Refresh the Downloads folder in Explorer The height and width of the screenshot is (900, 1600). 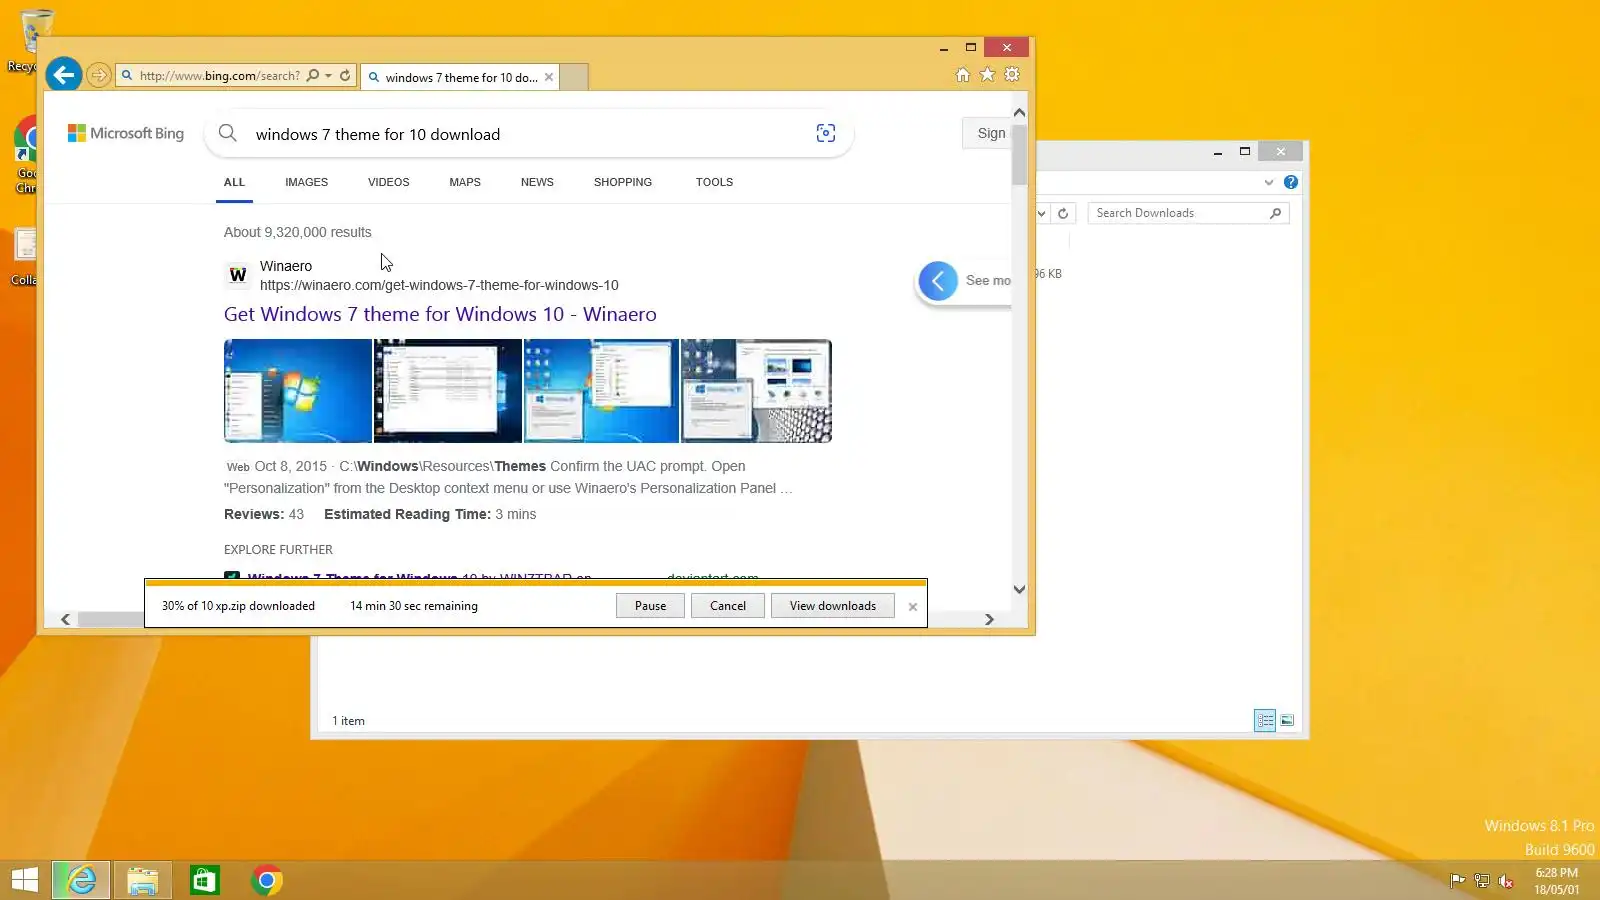[x=1063, y=213]
